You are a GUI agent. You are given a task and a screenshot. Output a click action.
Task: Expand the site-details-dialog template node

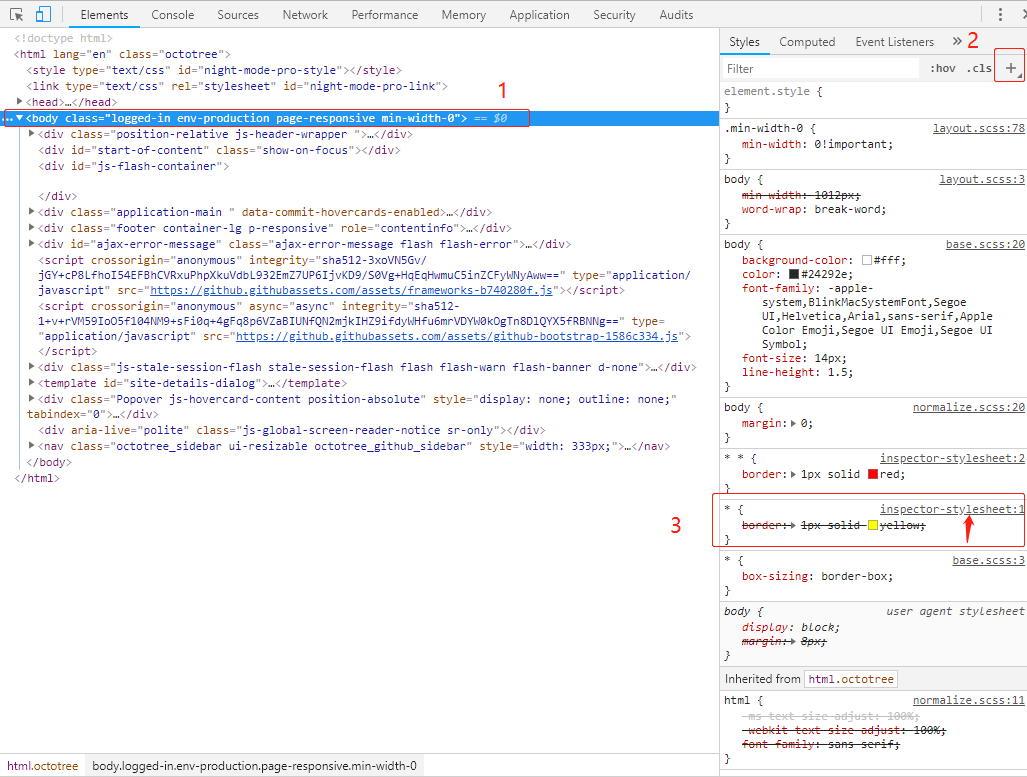pyautogui.click(x=31, y=383)
